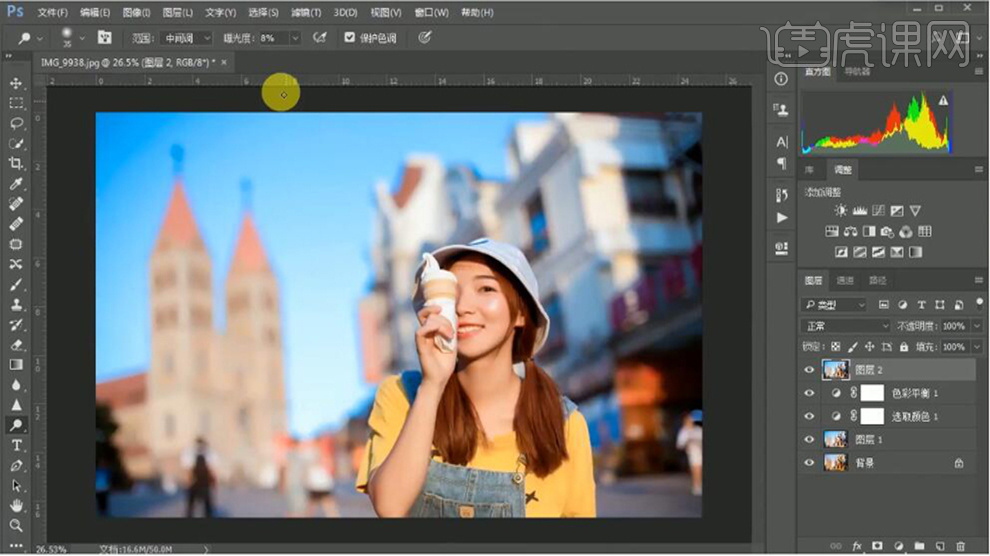Image resolution: width=990 pixels, height=556 pixels.
Task: Open the layer blend mode 正常 dropdown
Action: [x=845, y=326]
